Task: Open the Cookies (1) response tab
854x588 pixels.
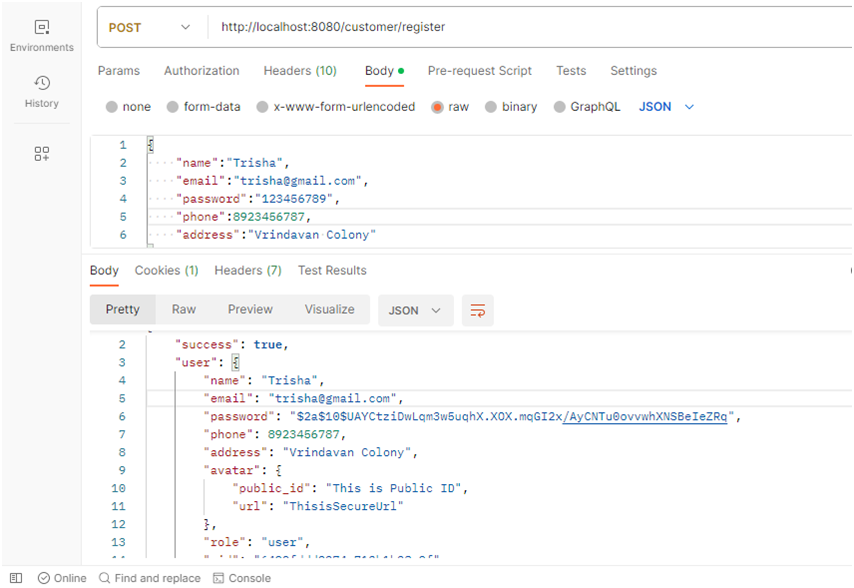Action: [x=166, y=270]
